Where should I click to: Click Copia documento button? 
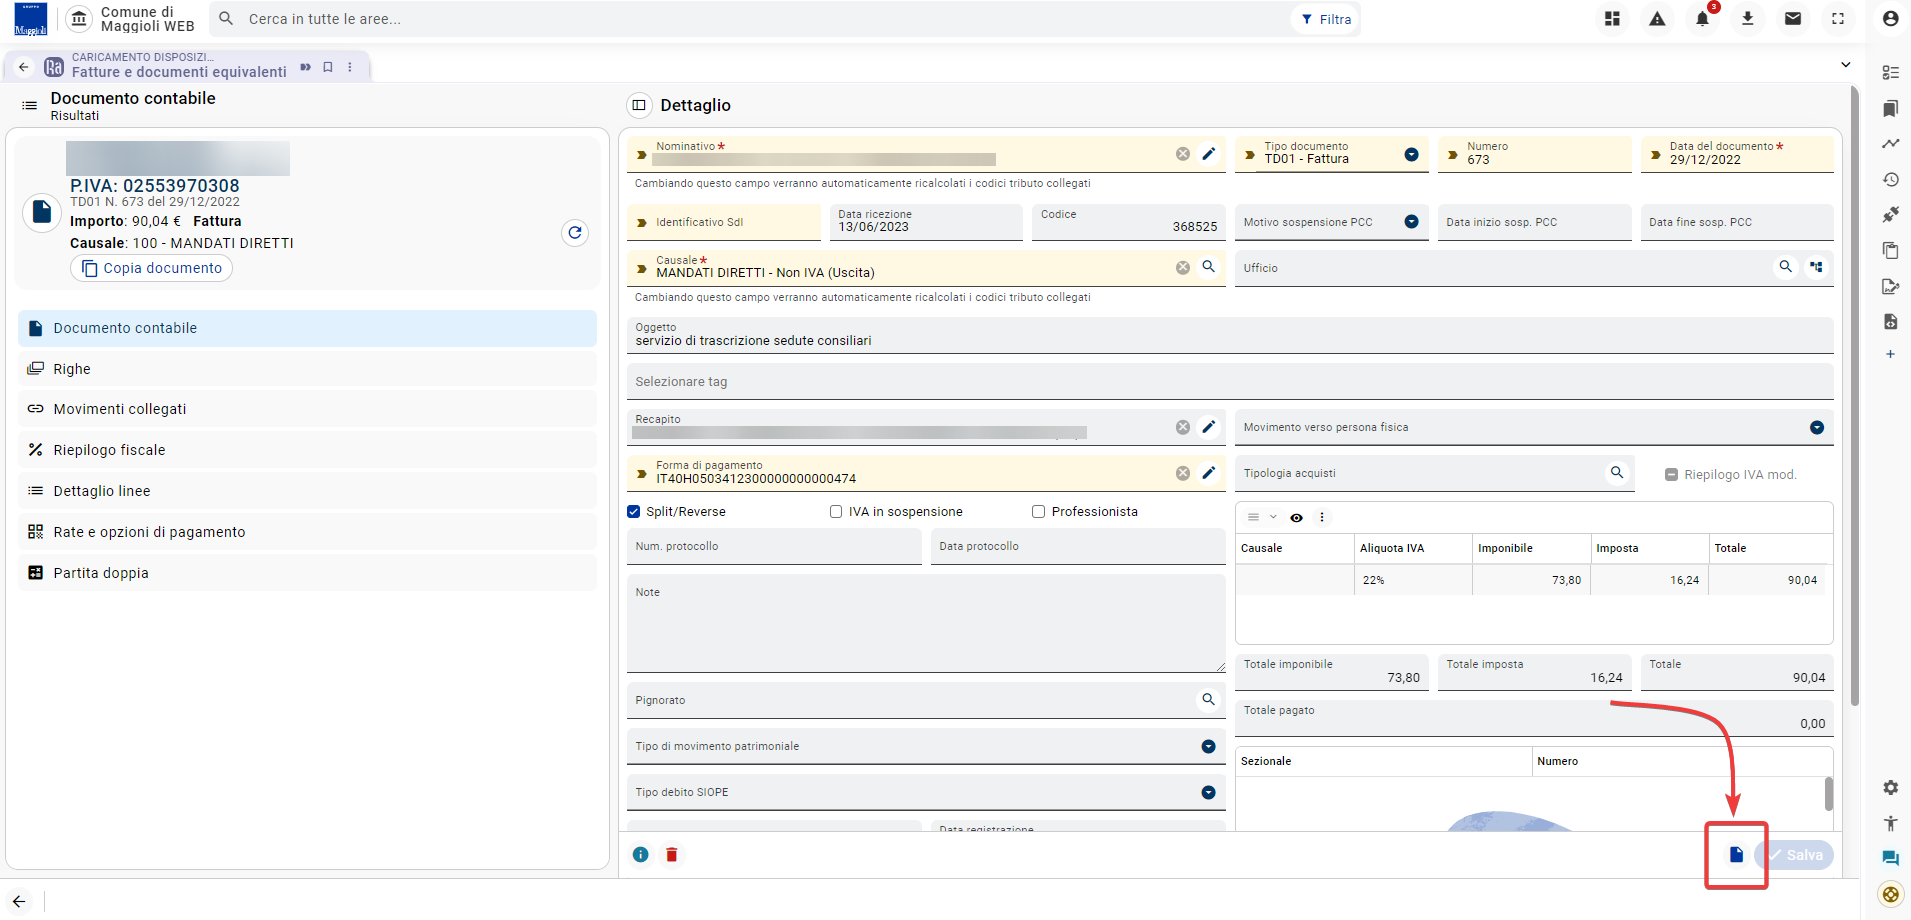point(151,268)
